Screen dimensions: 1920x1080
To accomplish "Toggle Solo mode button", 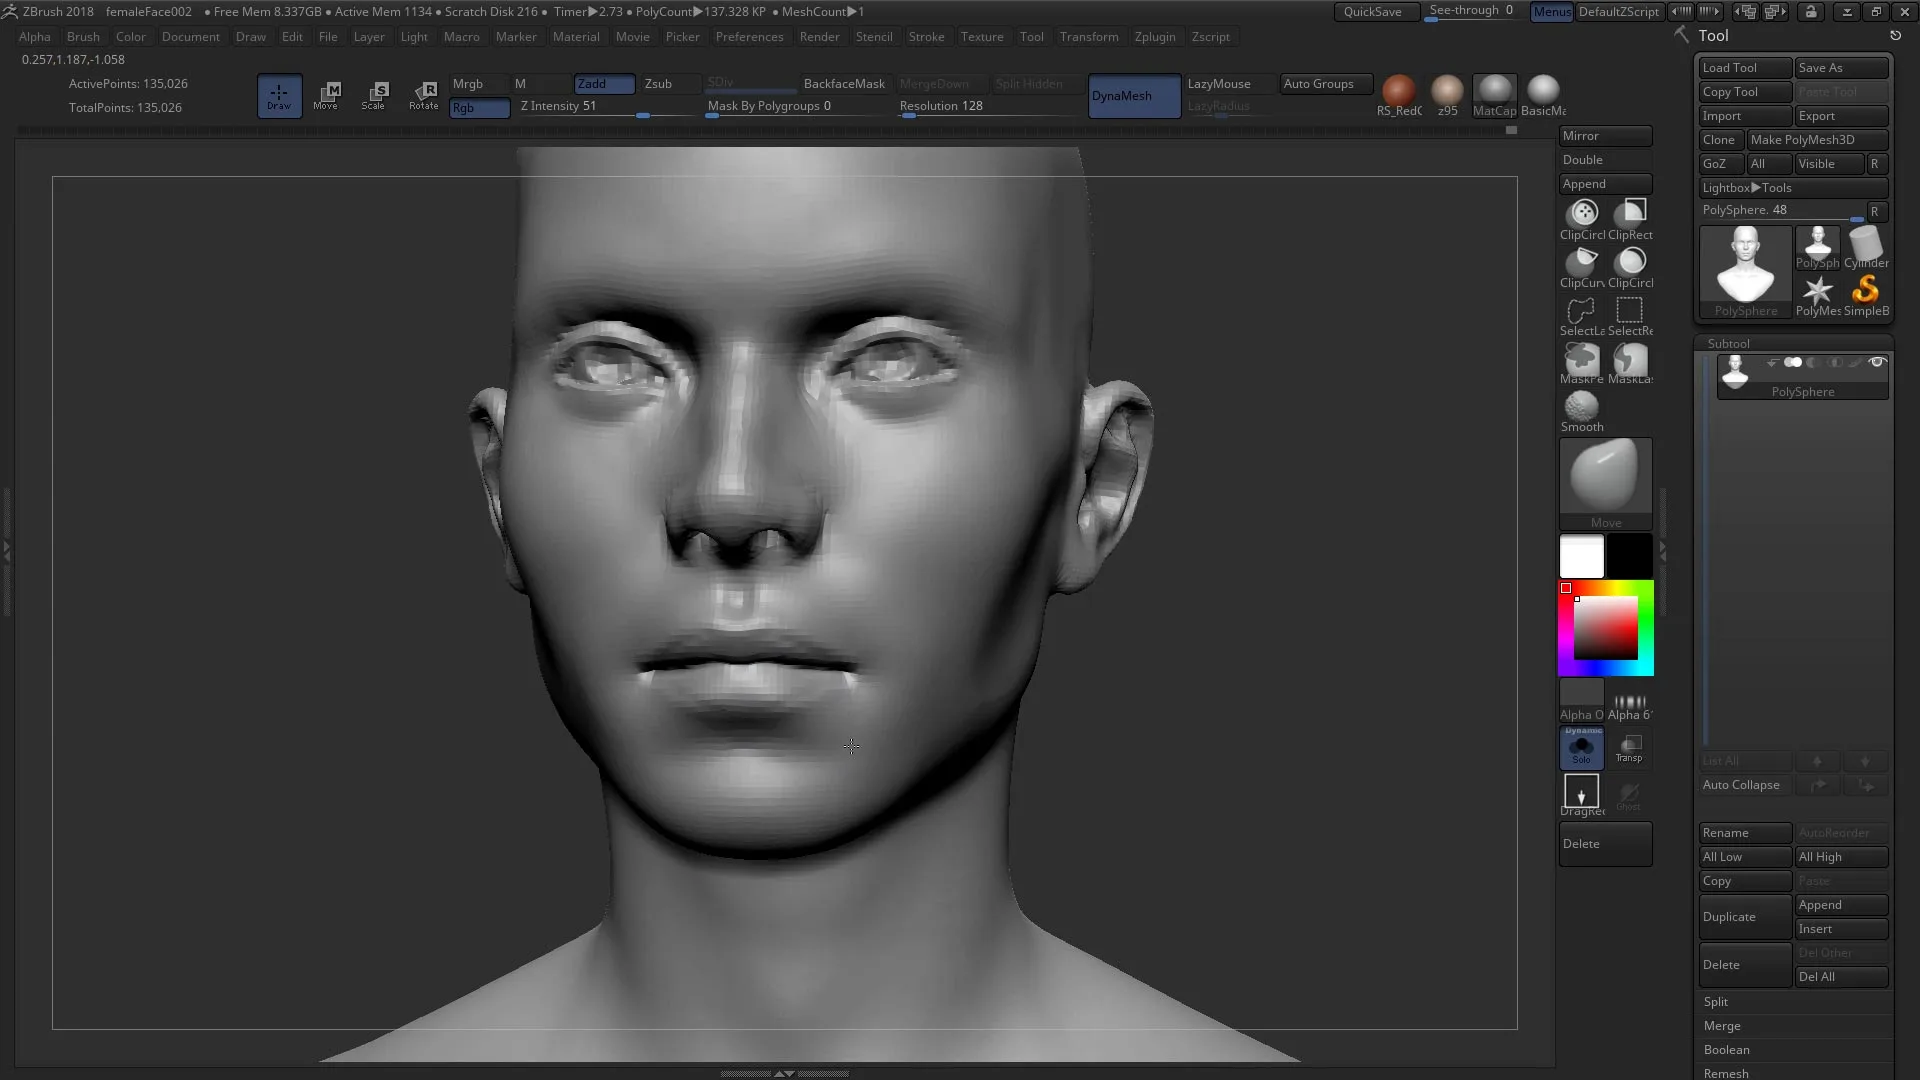I will click(x=1581, y=748).
